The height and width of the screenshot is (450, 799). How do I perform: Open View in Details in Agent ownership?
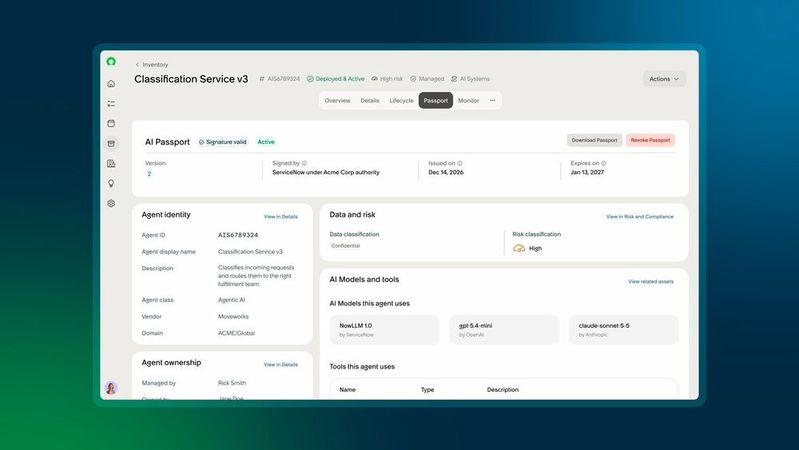click(x=281, y=365)
